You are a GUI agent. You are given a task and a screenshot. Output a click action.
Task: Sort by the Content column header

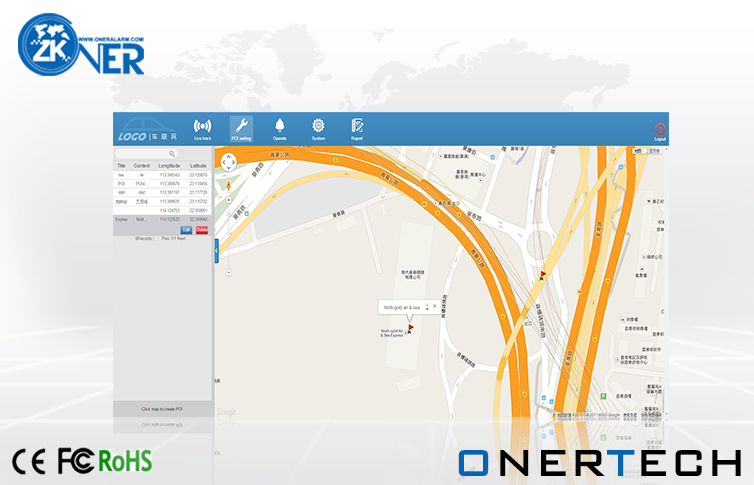[x=141, y=165]
